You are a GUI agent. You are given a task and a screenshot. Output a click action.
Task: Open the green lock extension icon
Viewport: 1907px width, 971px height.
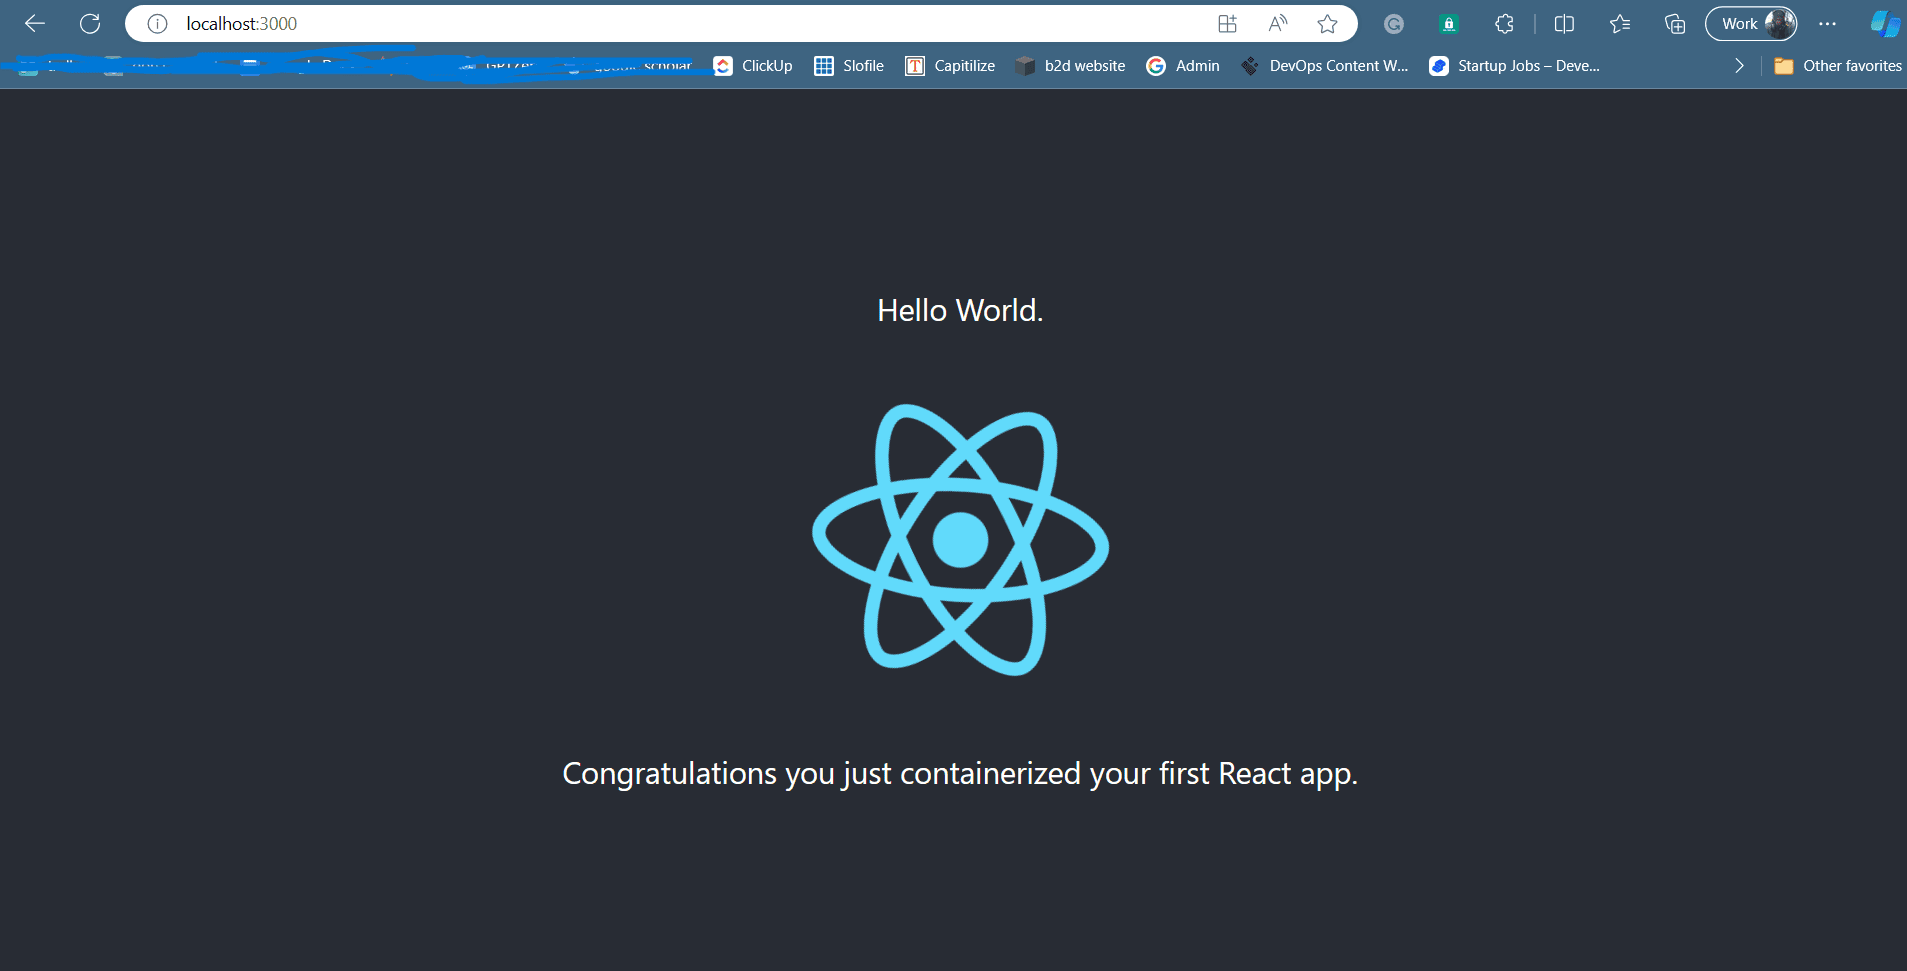(1448, 24)
